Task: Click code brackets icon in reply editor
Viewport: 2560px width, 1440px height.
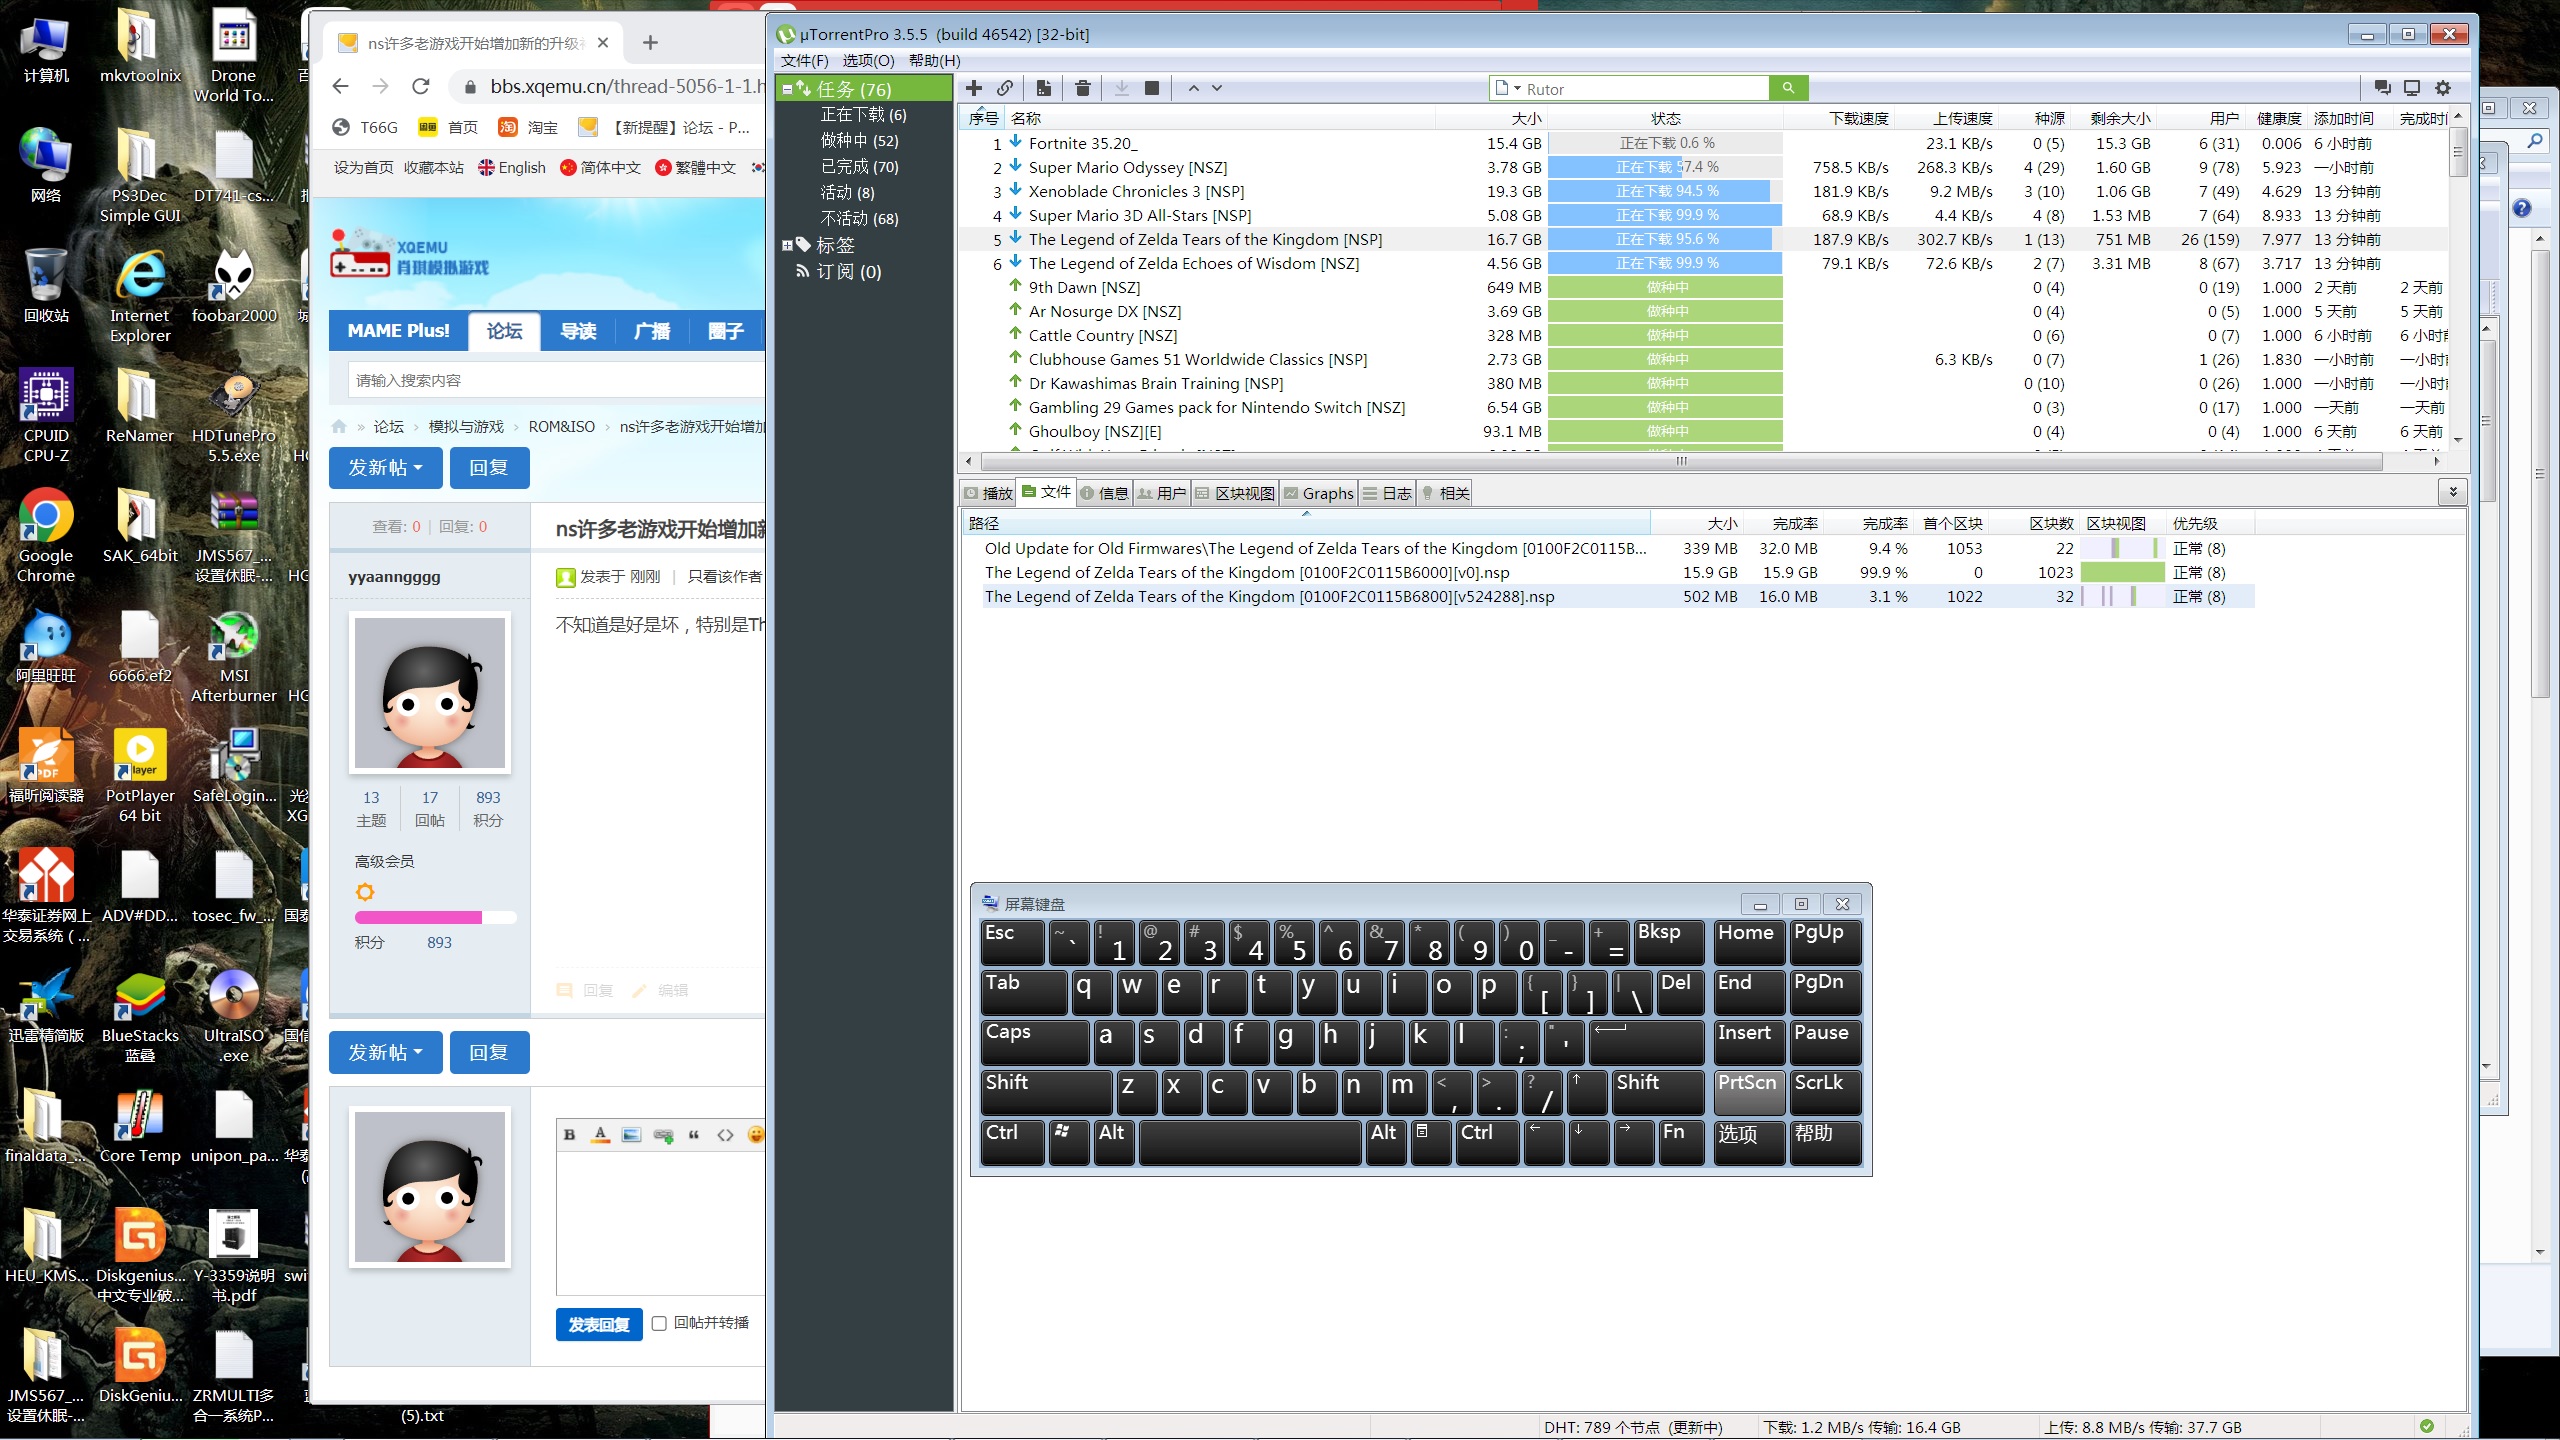Action: 725,1134
